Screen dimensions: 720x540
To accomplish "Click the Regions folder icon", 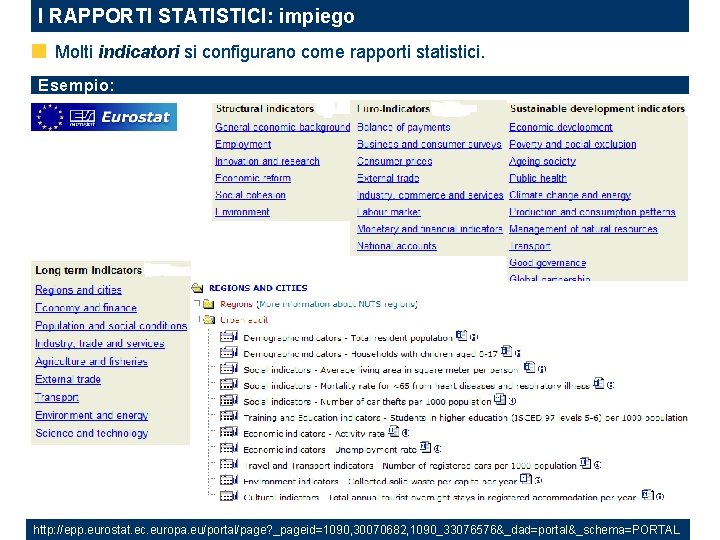I will coord(209,304).
